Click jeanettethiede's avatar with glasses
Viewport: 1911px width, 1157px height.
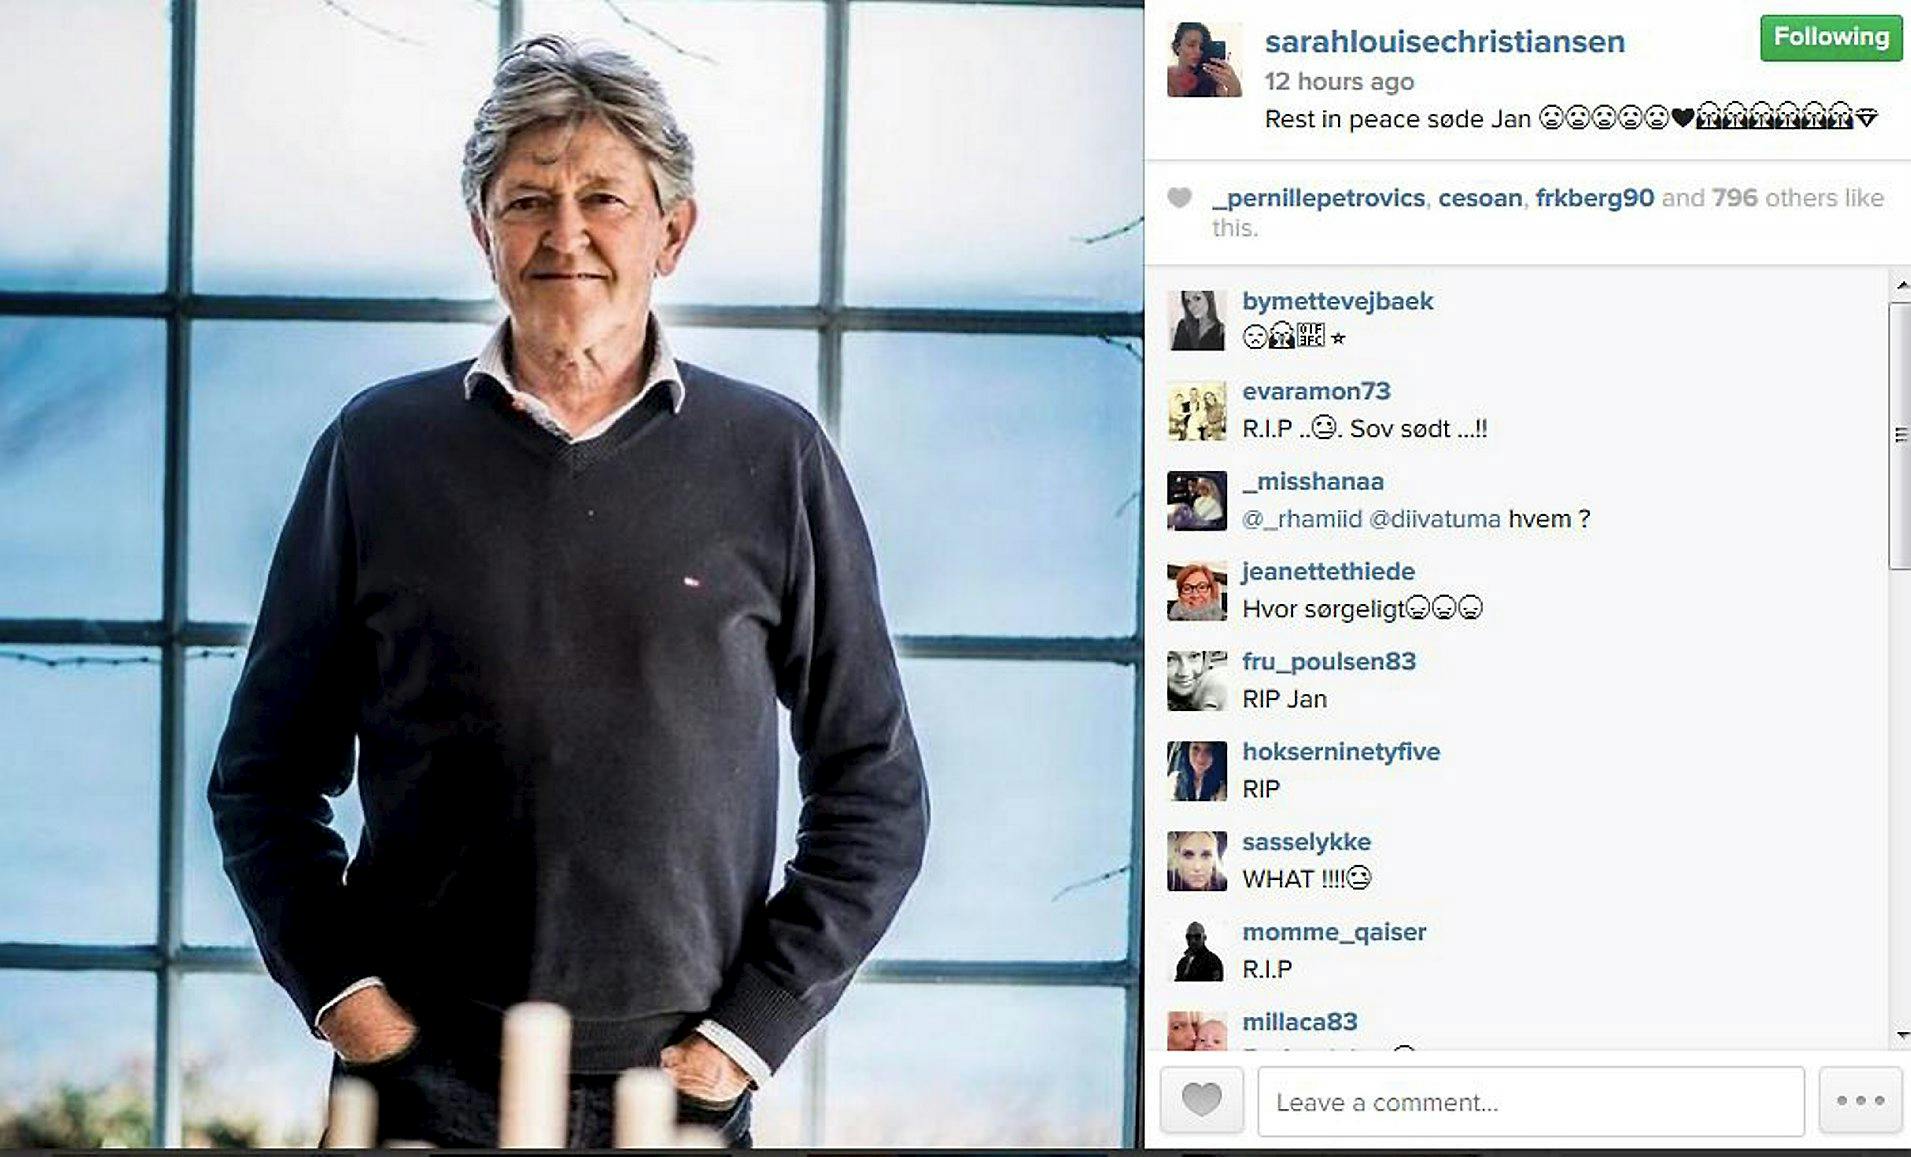[x=1196, y=590]
